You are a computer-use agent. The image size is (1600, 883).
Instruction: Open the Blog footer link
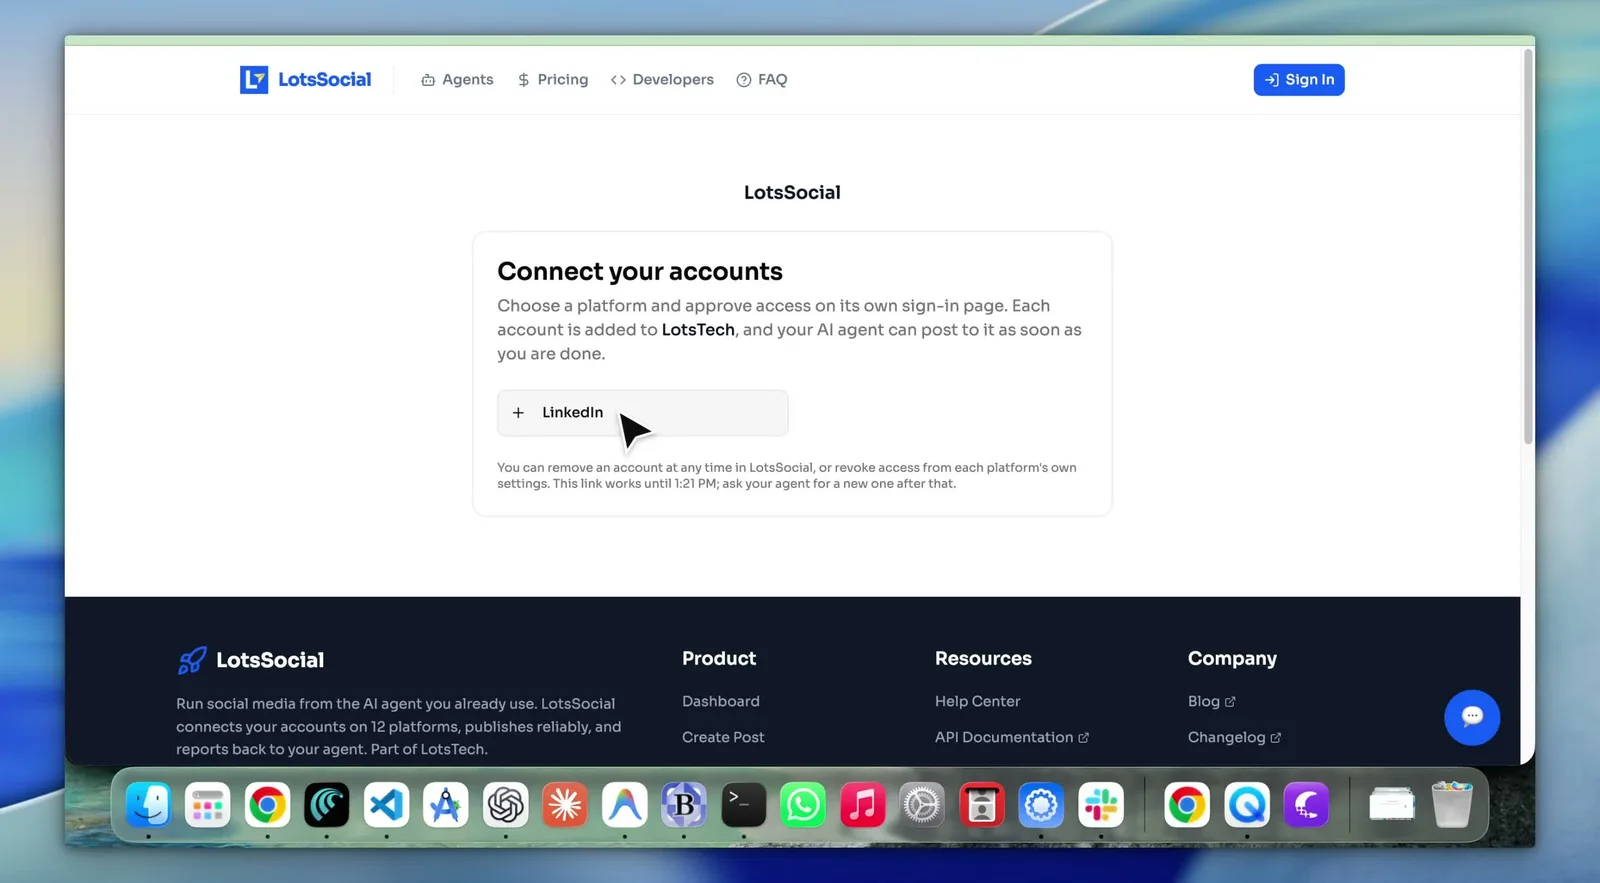[1212, 701]
